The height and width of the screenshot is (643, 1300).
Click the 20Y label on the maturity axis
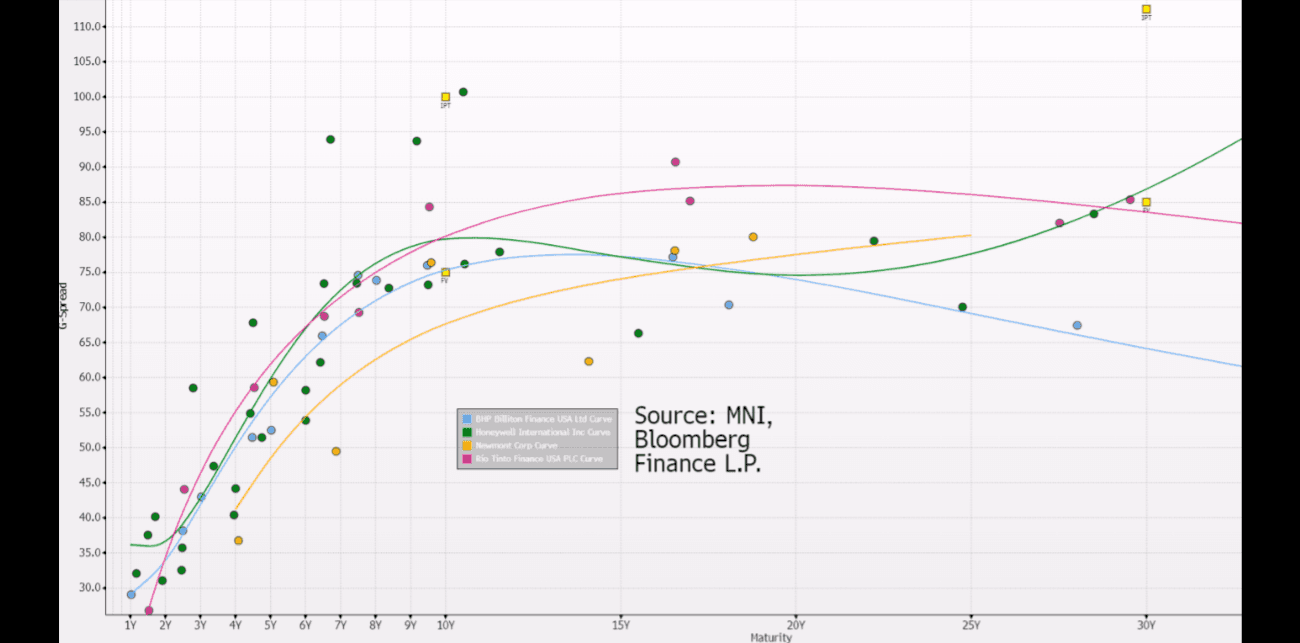[796, 625]
